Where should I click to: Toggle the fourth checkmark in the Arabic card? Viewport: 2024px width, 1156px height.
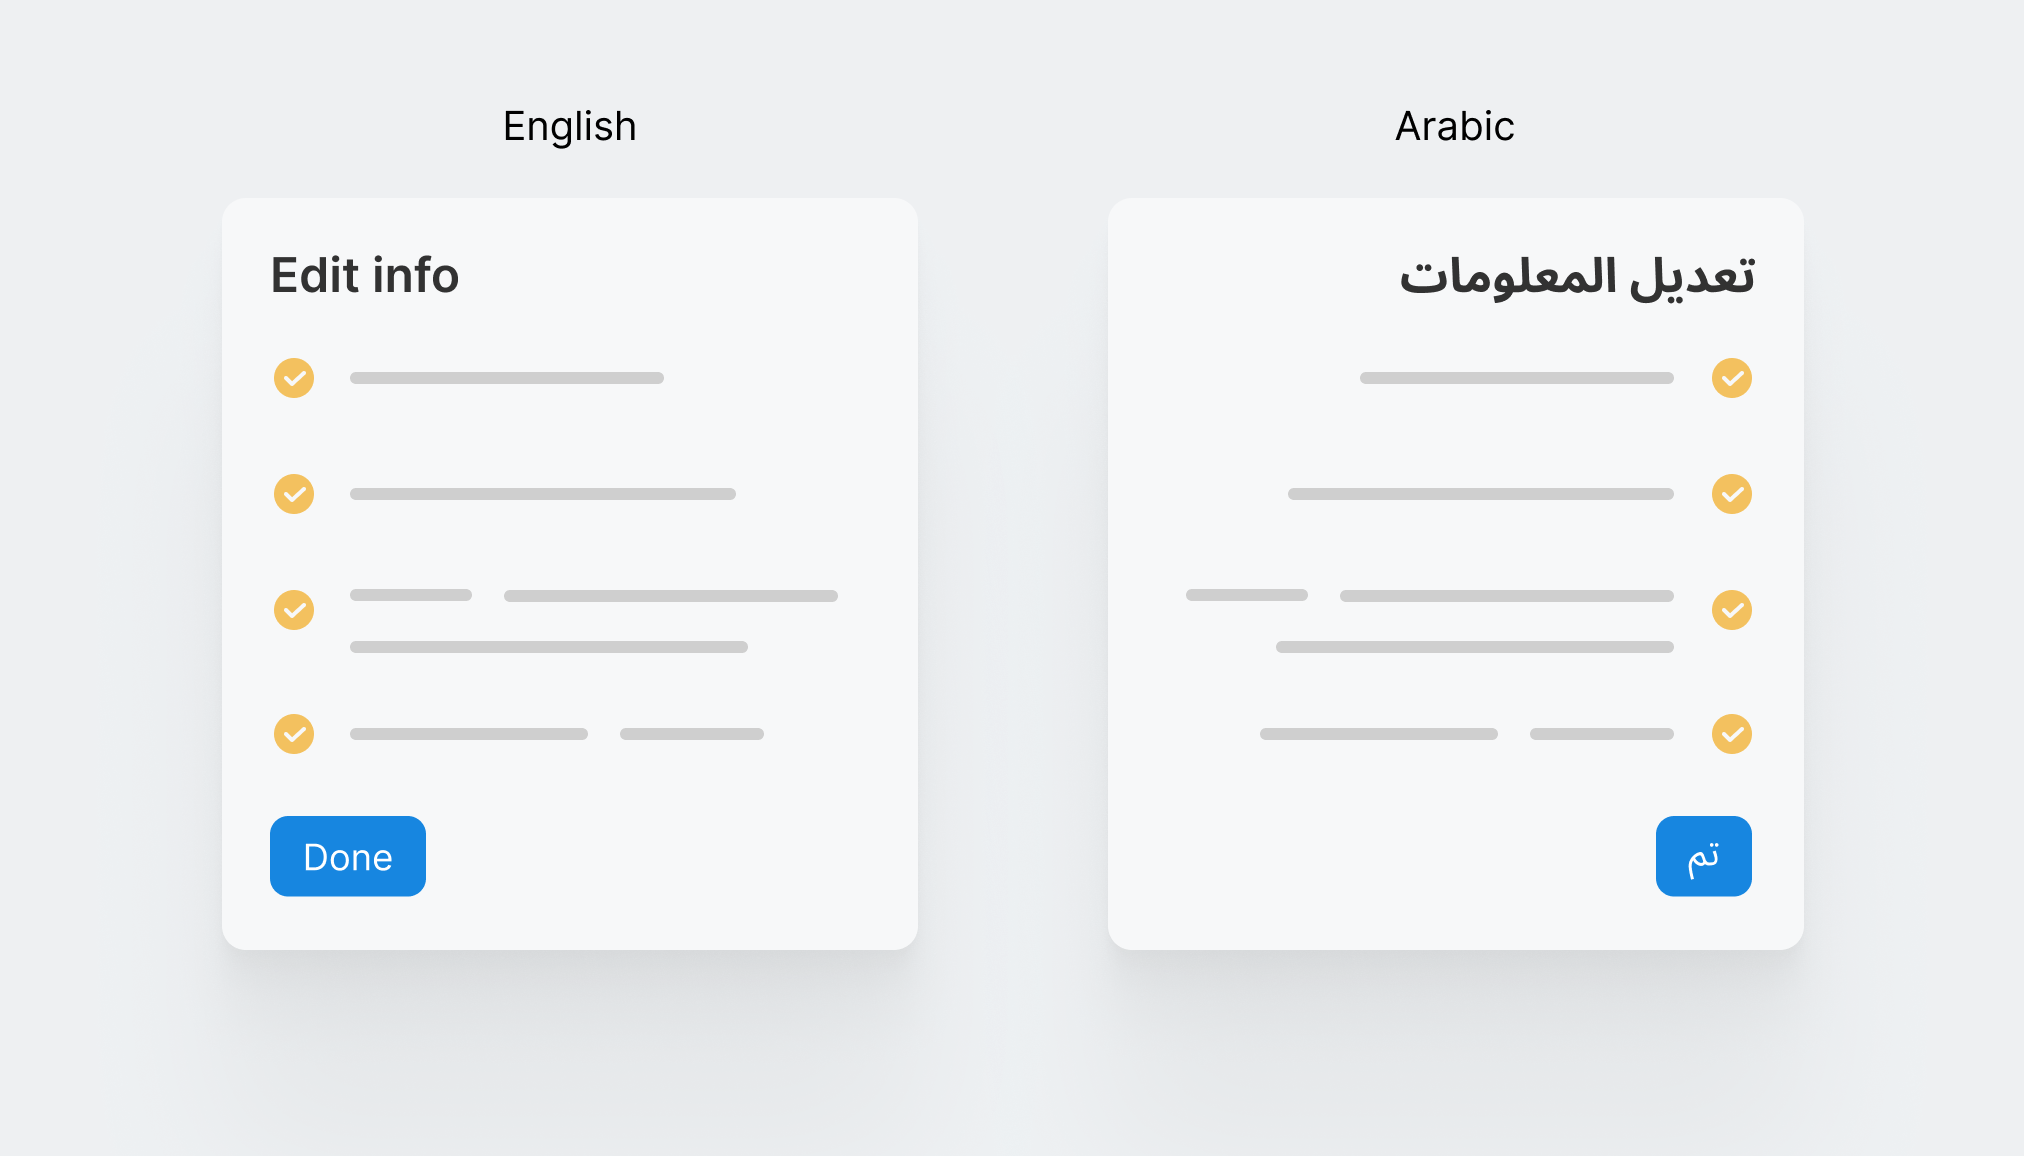click(1732, 734)
